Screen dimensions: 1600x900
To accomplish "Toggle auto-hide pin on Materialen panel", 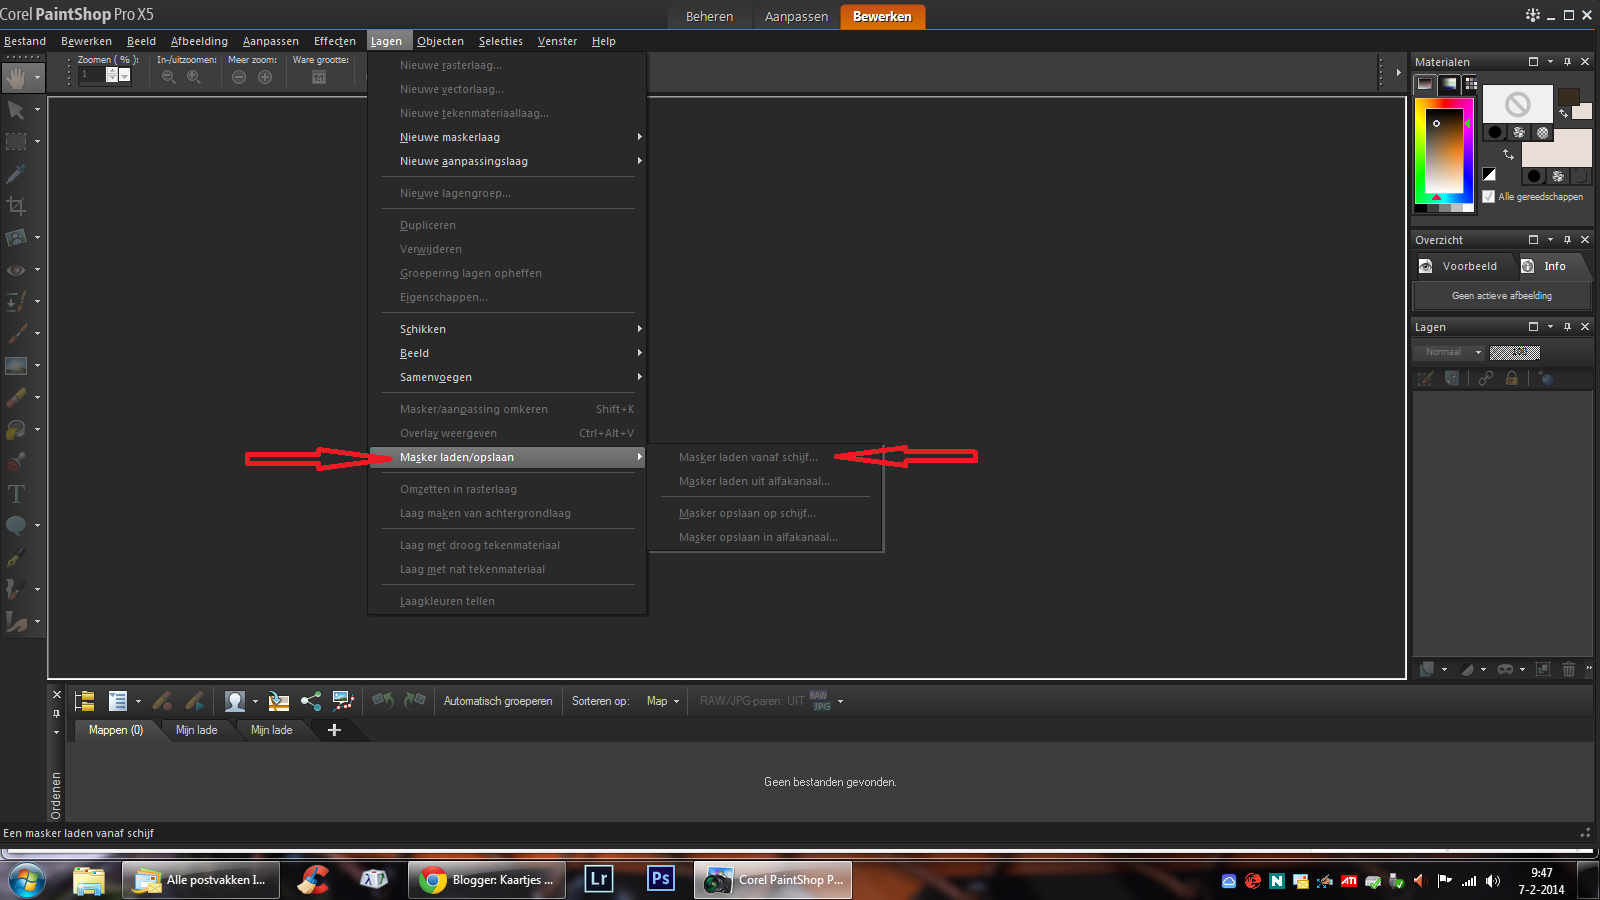I will click(1567, 62).
